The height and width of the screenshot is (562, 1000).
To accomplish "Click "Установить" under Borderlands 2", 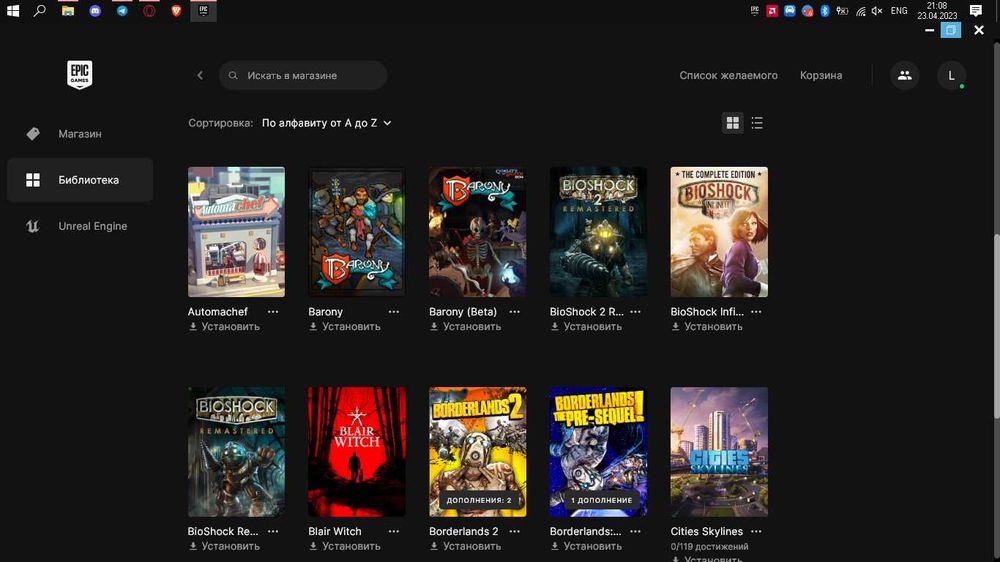I will click(466, 546).
